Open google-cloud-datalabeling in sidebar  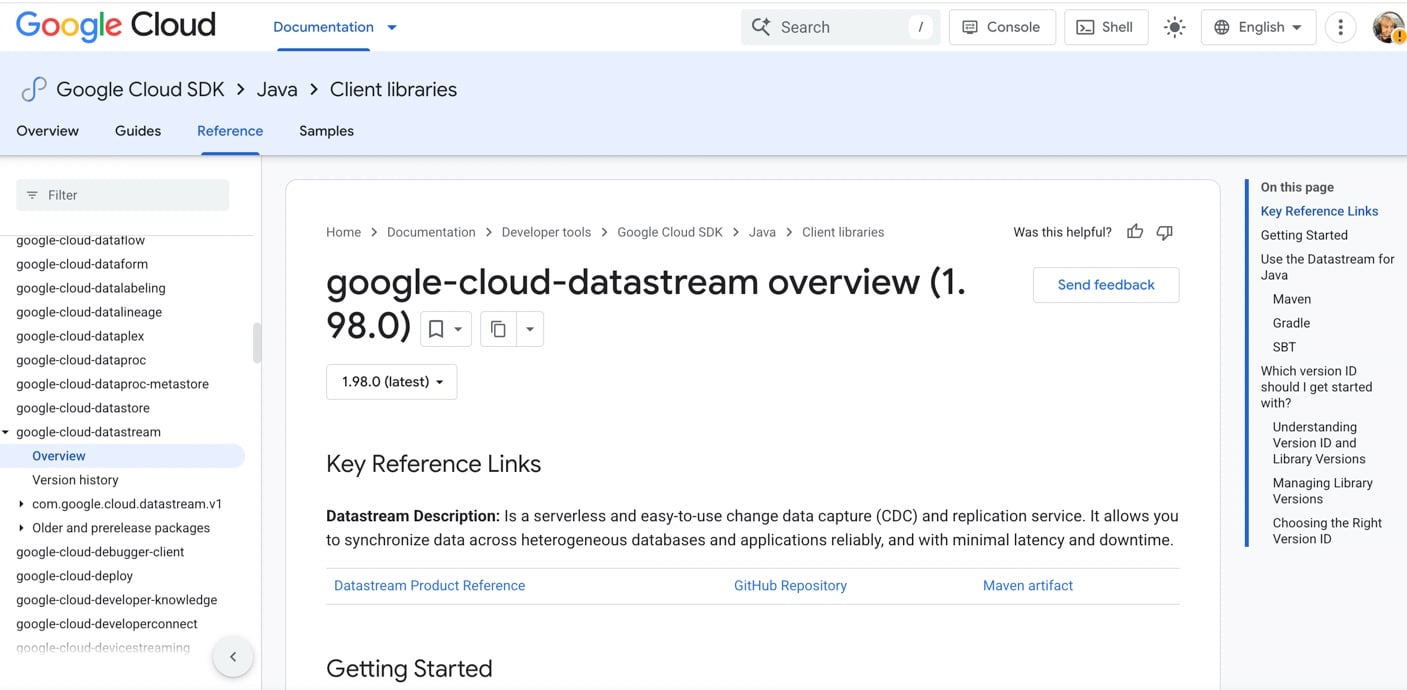(91, 288)
